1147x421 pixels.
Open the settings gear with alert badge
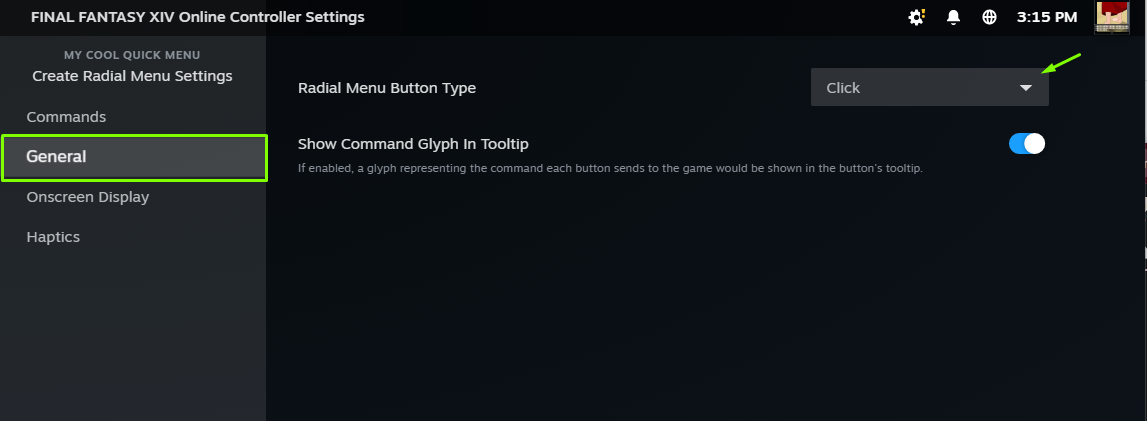pos(916,17)
